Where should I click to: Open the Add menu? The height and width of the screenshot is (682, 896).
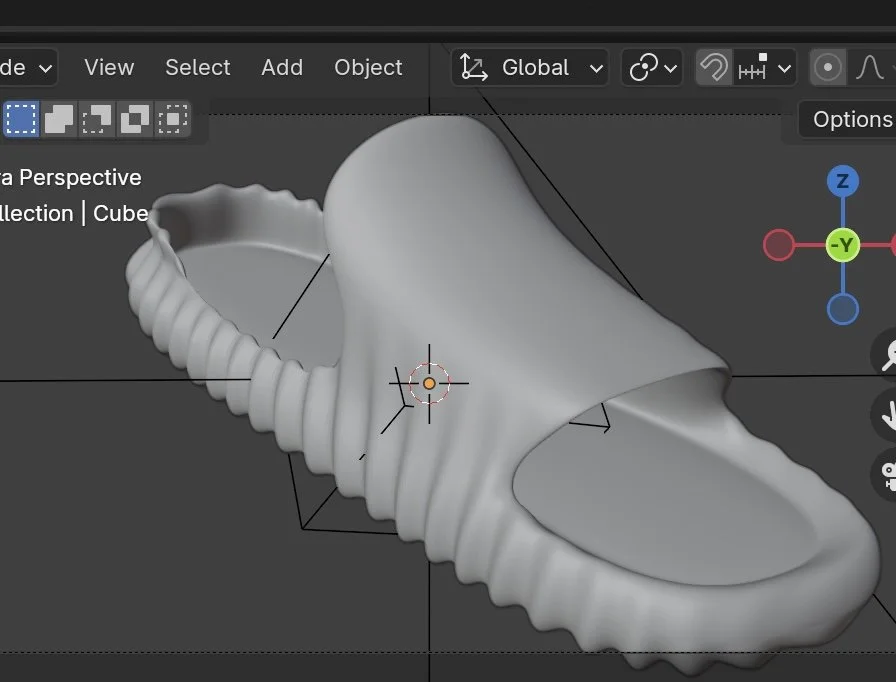coord(282,67)
